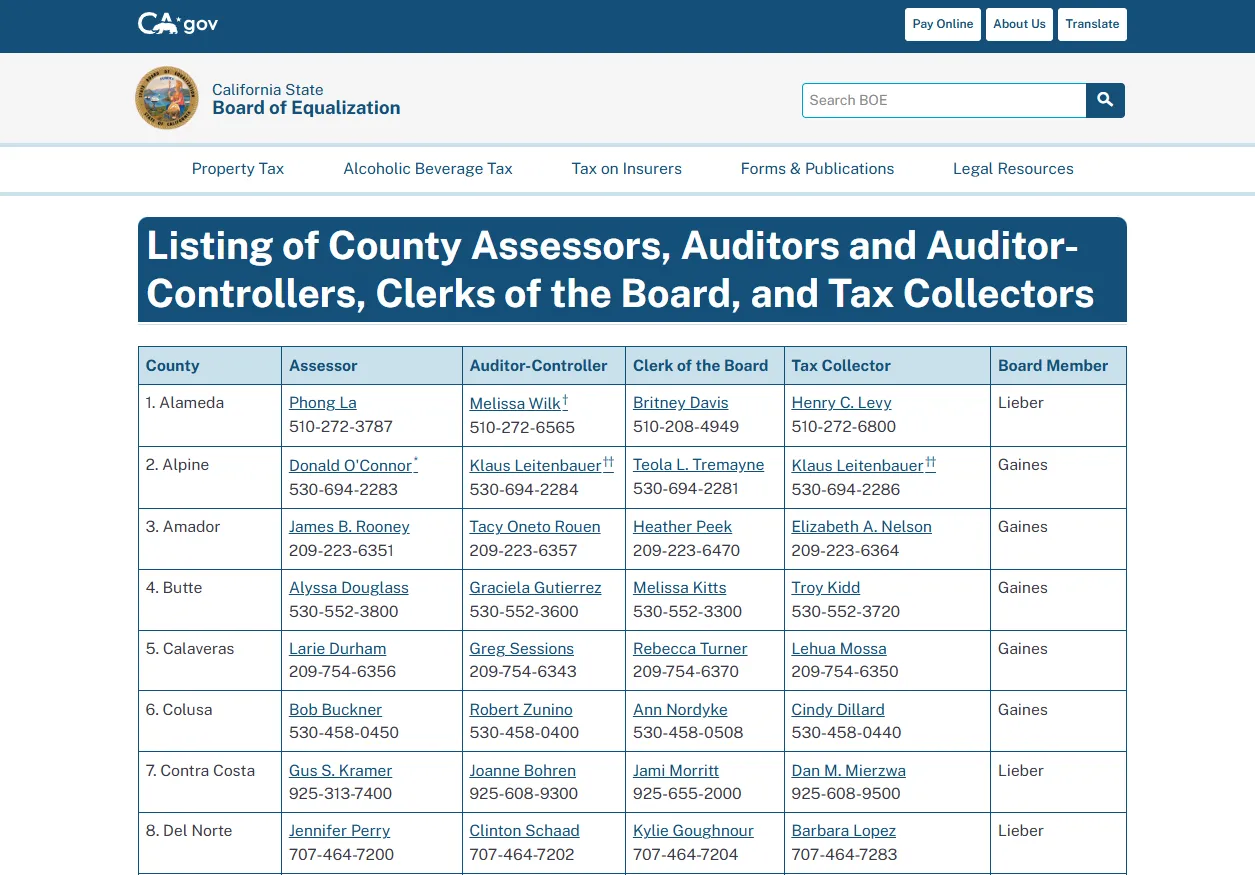Image resolution: width=1255 pixels, height=875 pixels.
Task: Open Lehua Mossa link
Action: (839, 649)
